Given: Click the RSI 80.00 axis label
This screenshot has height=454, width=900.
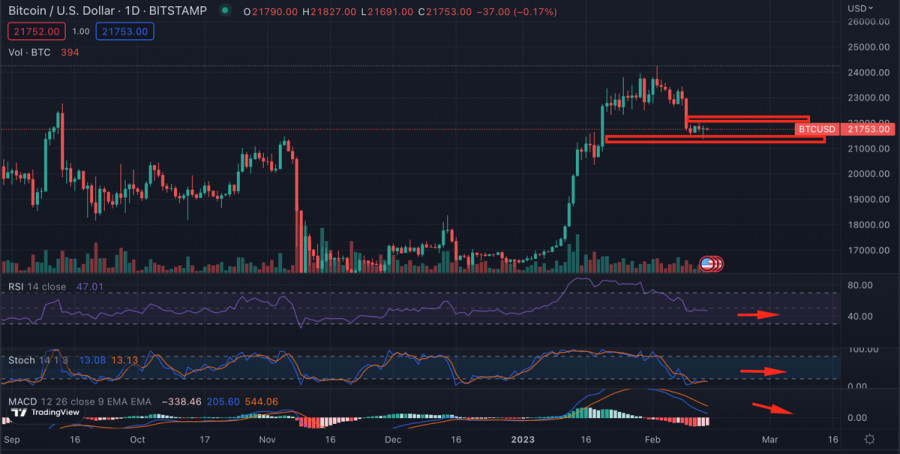Looking at the screenshot, I should [860, 285].
